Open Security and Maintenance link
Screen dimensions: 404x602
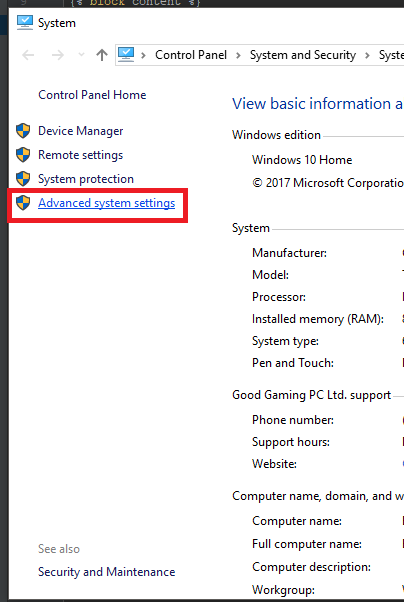click(107, 572)
